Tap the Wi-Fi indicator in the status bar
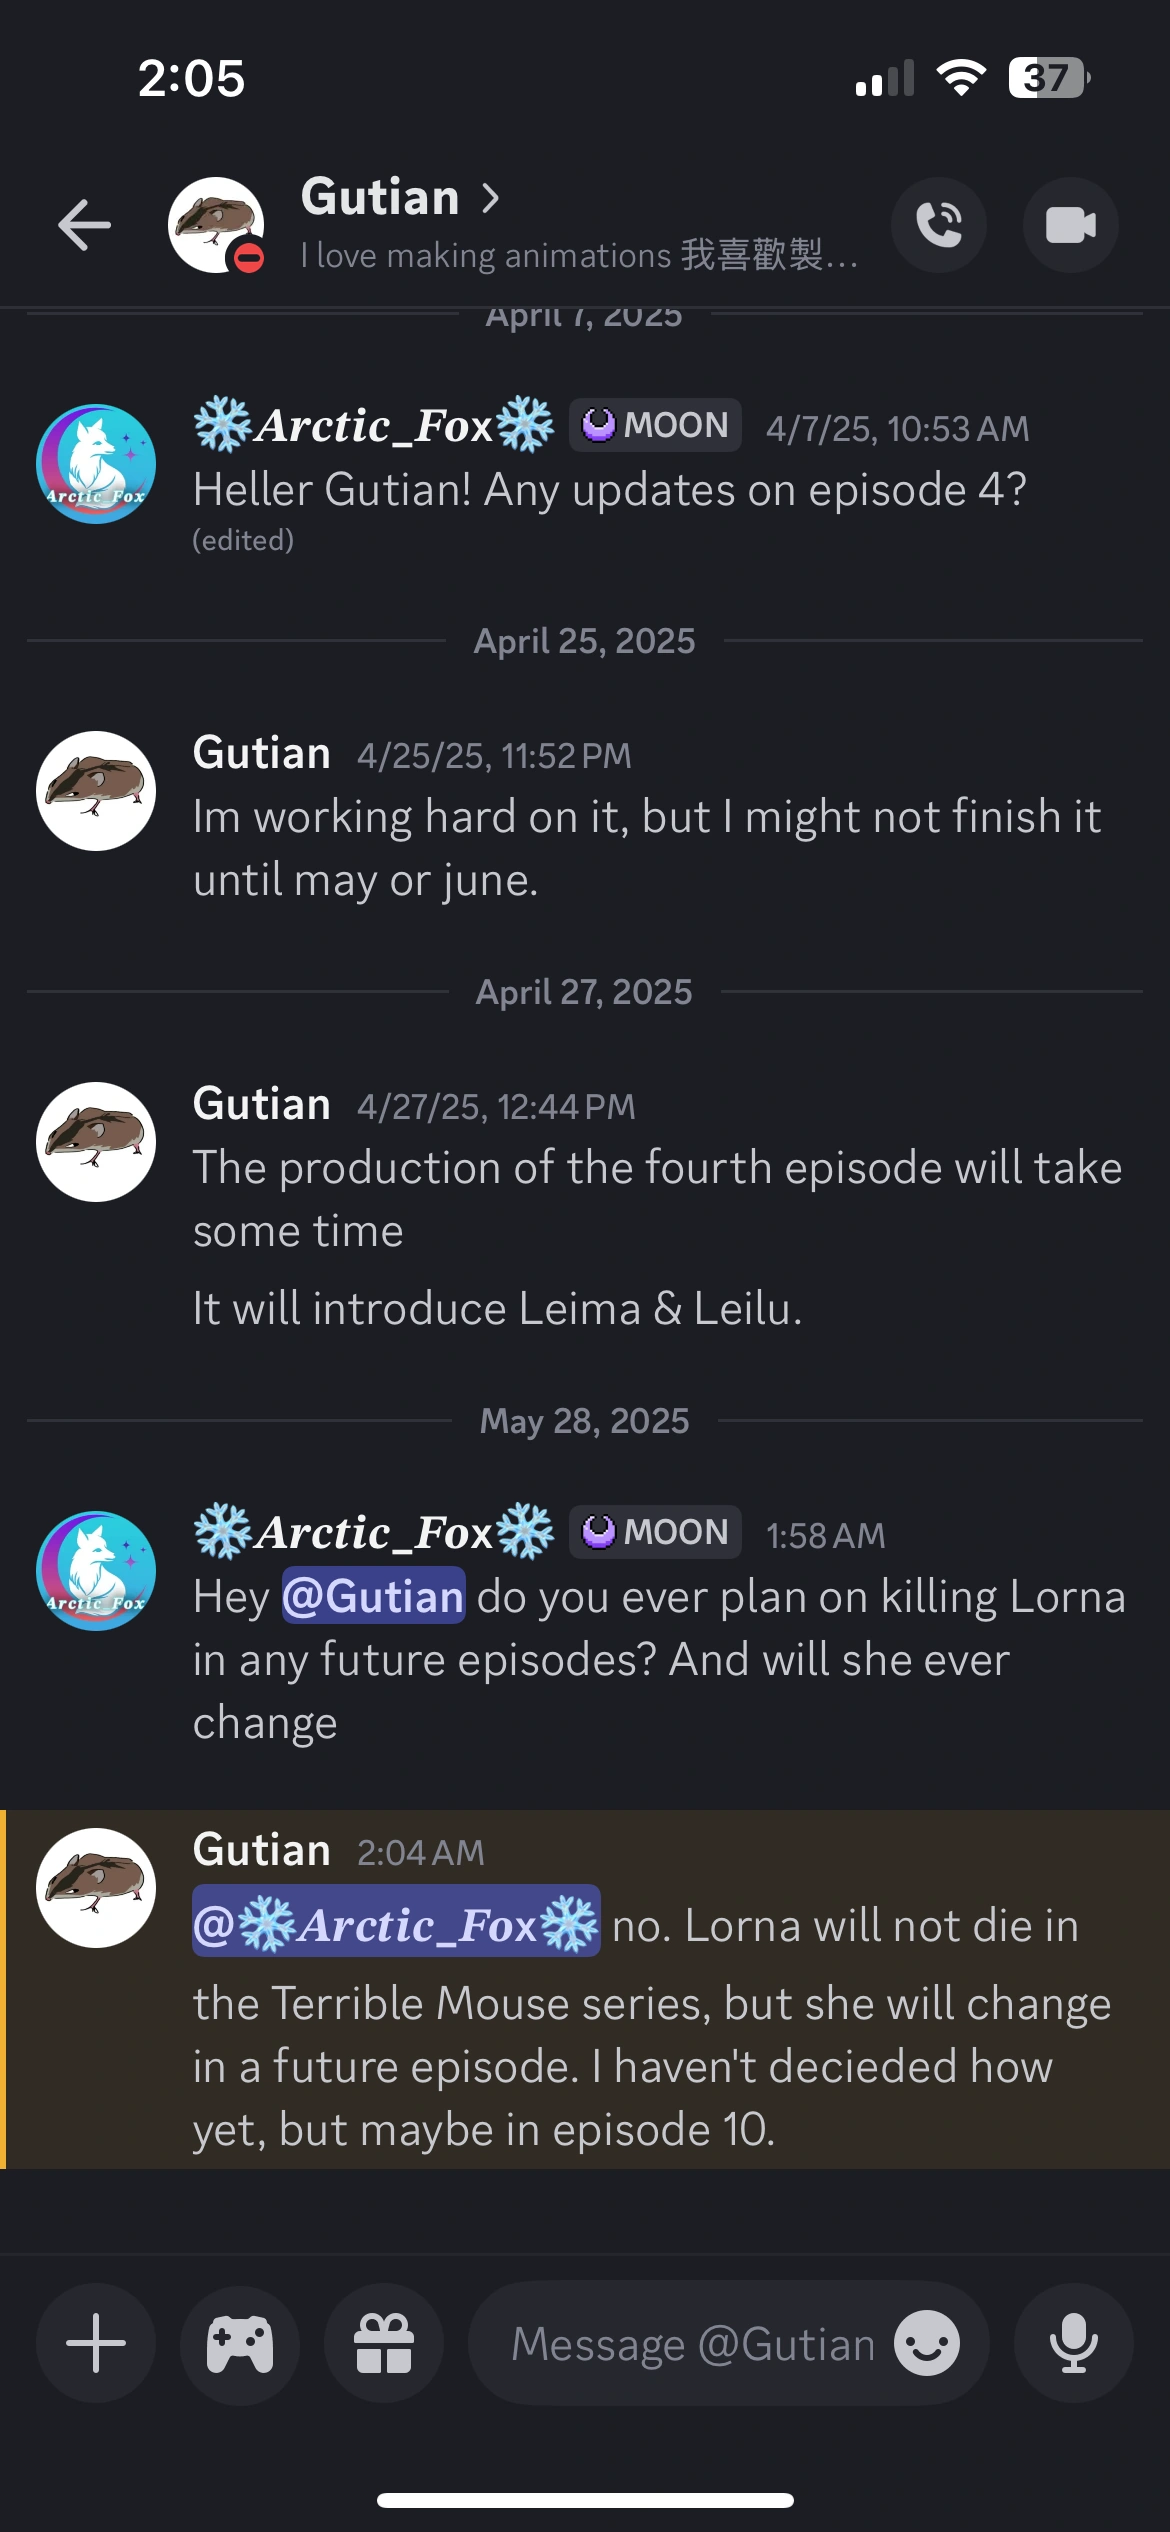The height and width of the screenshot is (2532, 1170). (x=959, y=76)
